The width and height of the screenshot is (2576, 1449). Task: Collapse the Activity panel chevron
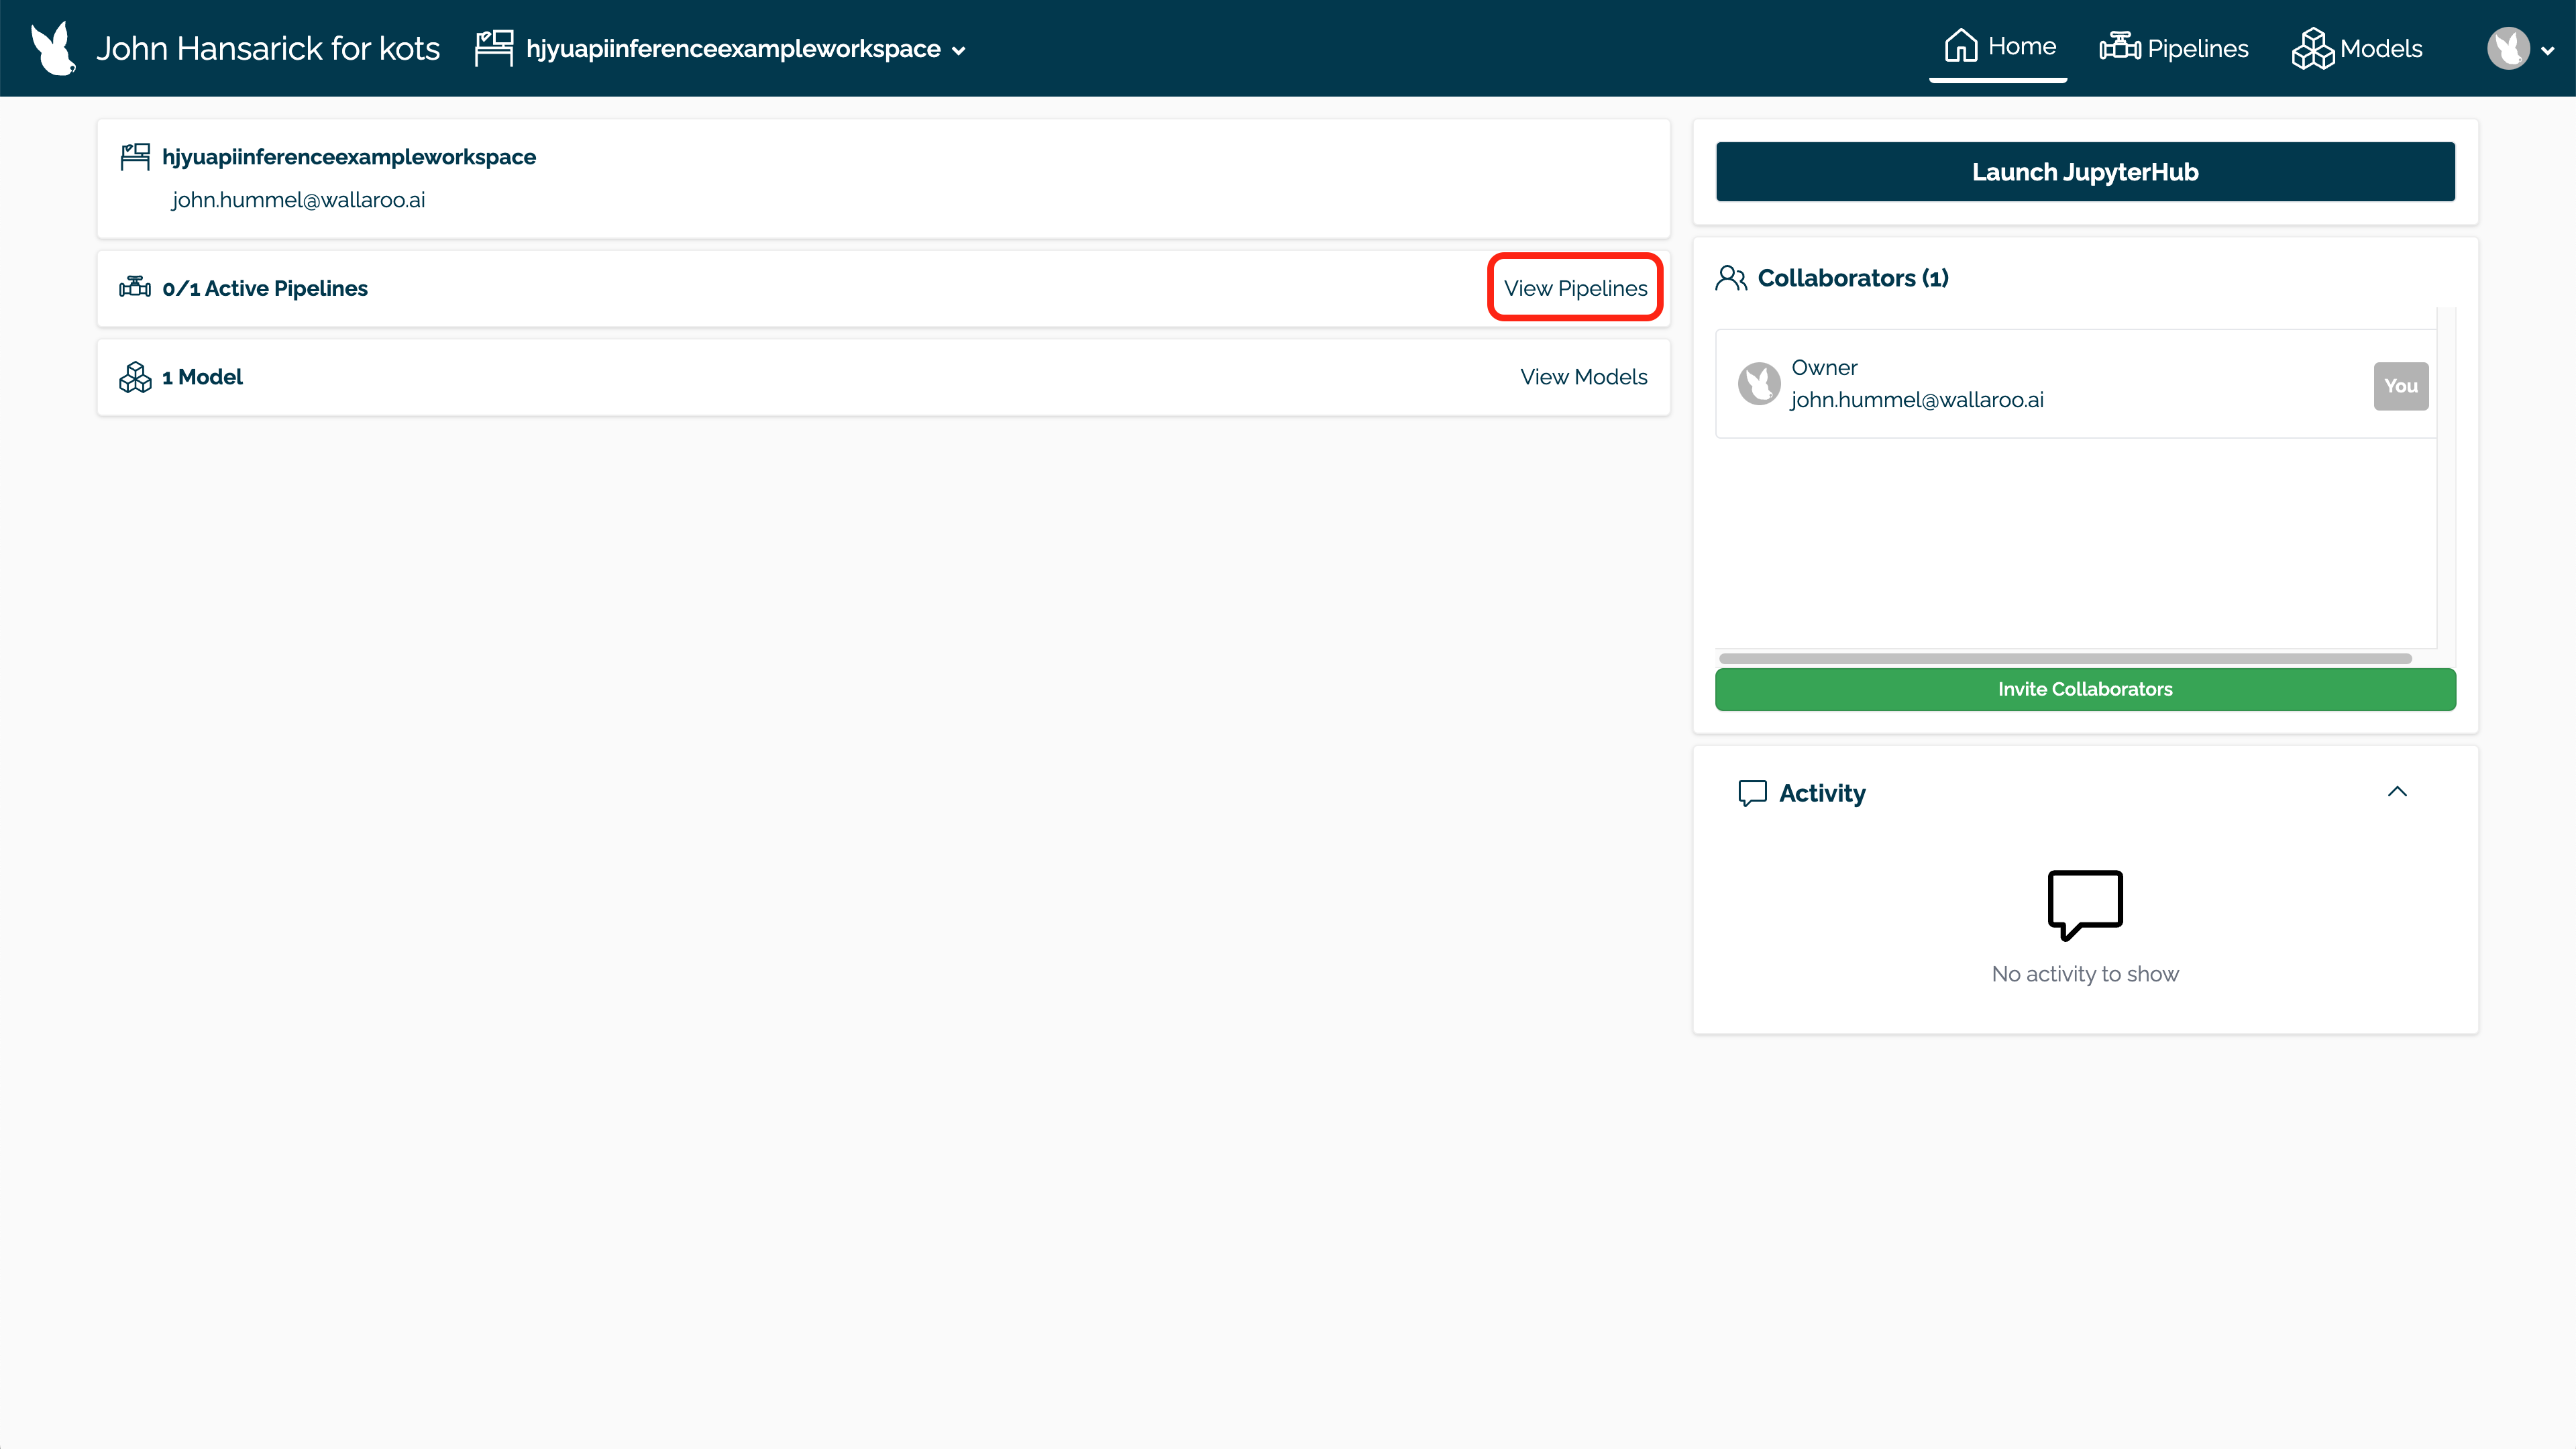[2397, 792]
